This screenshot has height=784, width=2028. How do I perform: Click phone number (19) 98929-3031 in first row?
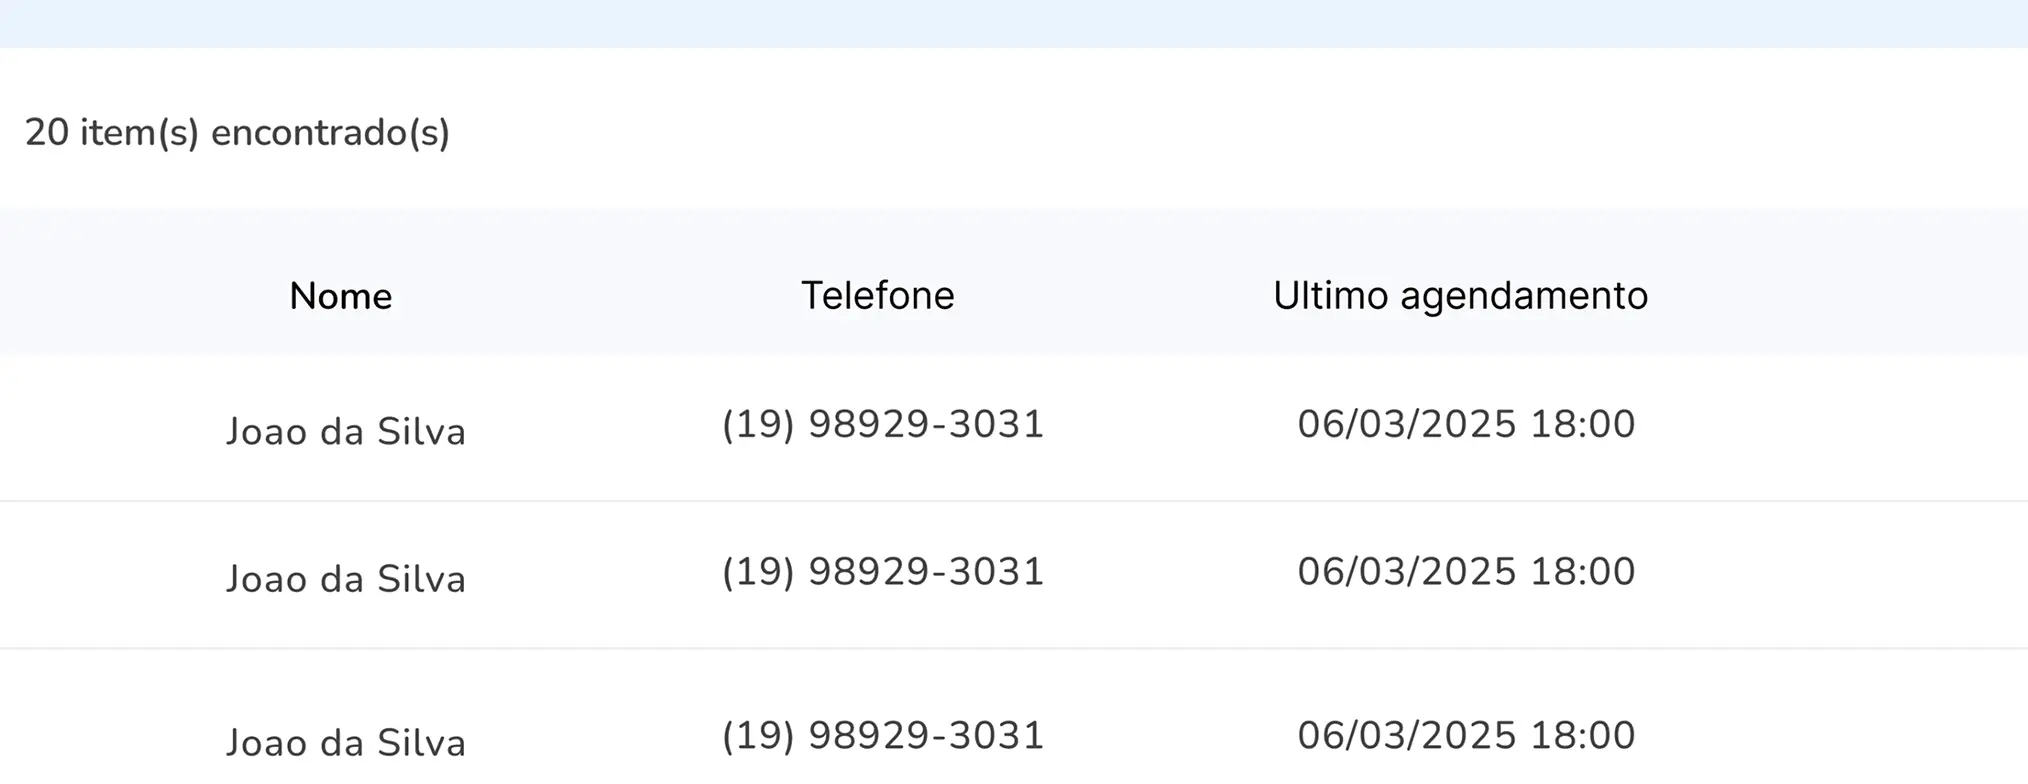[882, 423]
